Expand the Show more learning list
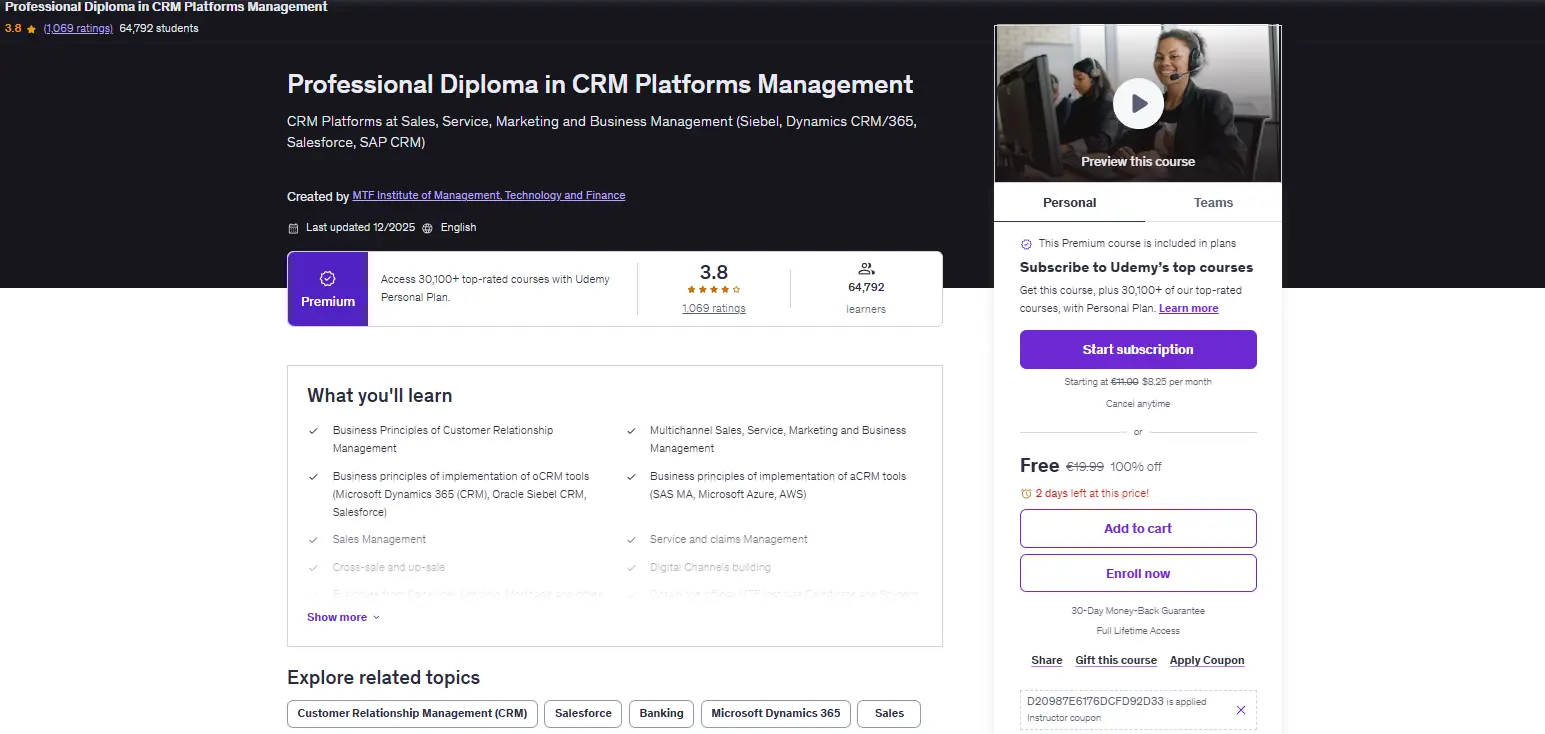The image size is (1545, 734). click(343, 617)
